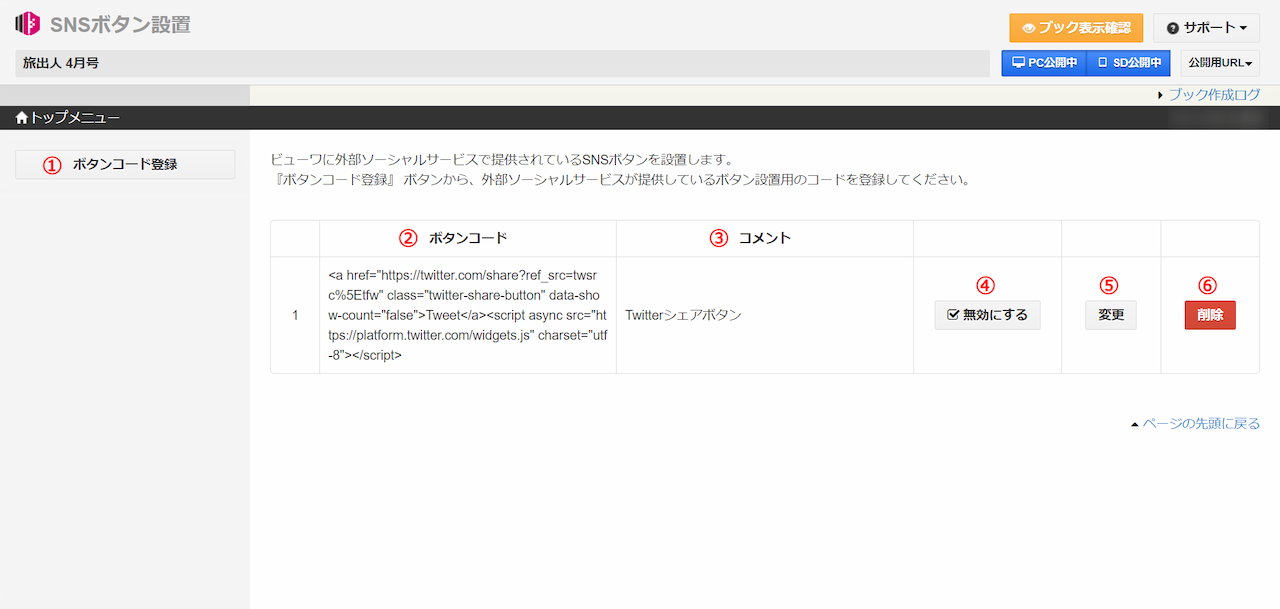Screen dimensions: 1280x609
Task: Expand the ブック作成ログ disclosure triangle
Action: (1160, 93)
